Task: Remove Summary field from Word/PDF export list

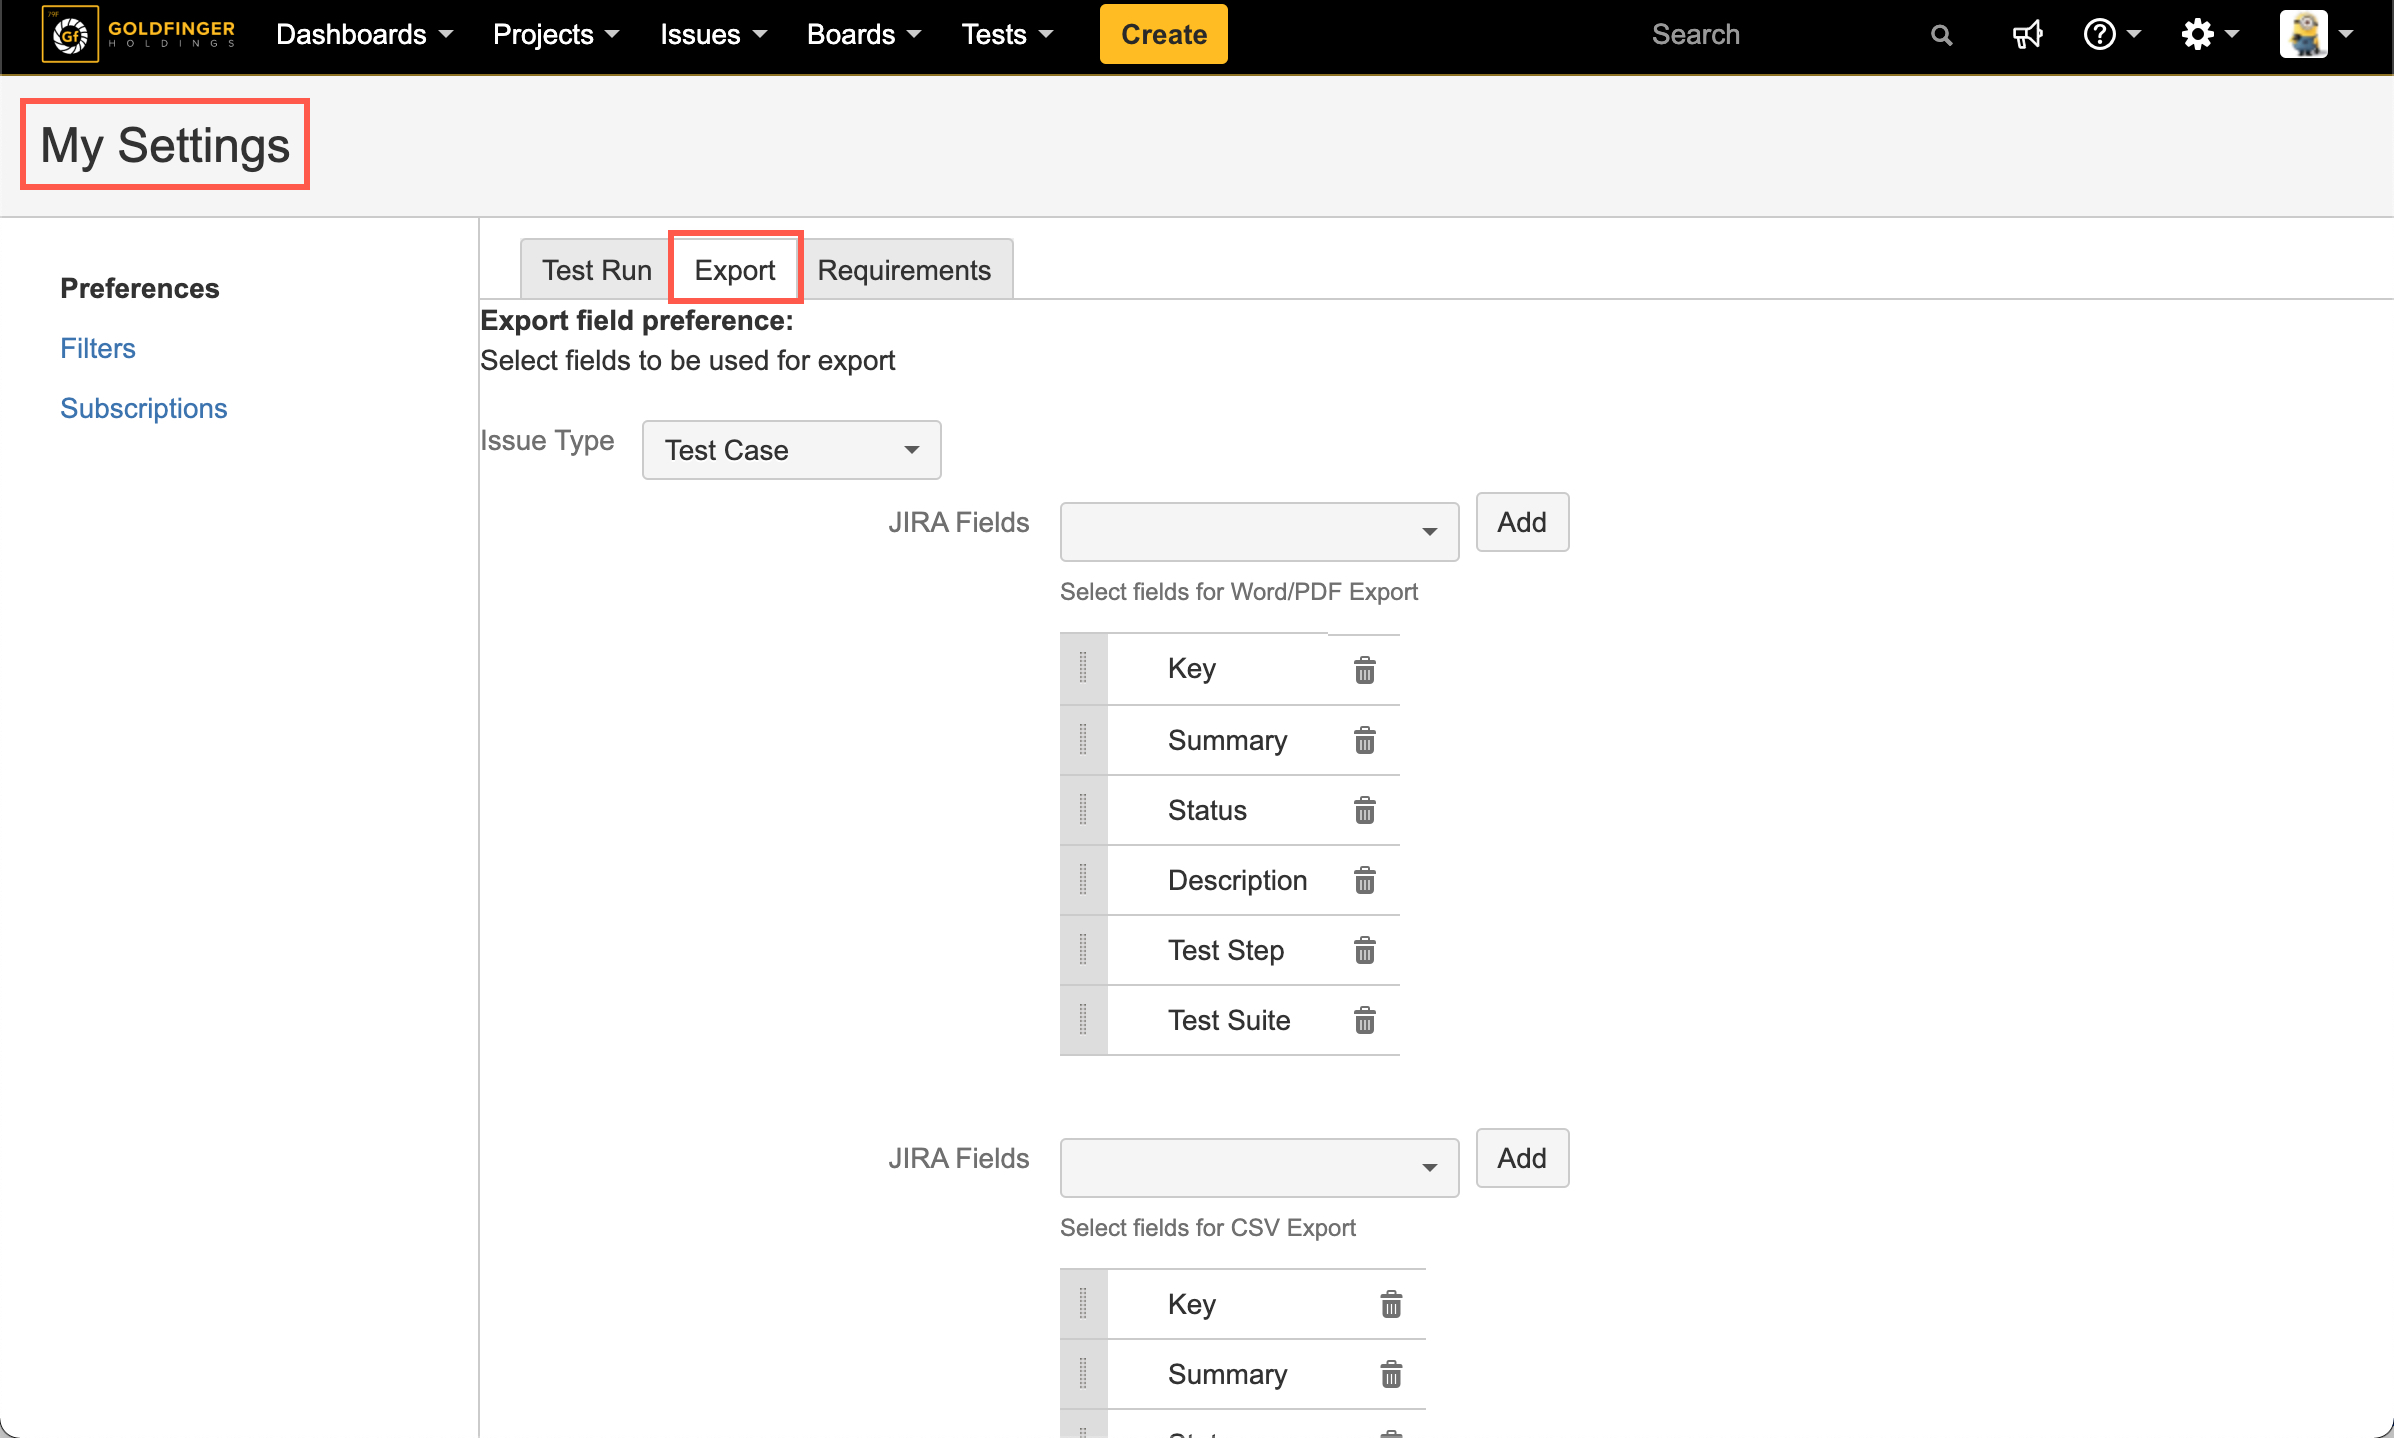Action: tap(1364, 741)
